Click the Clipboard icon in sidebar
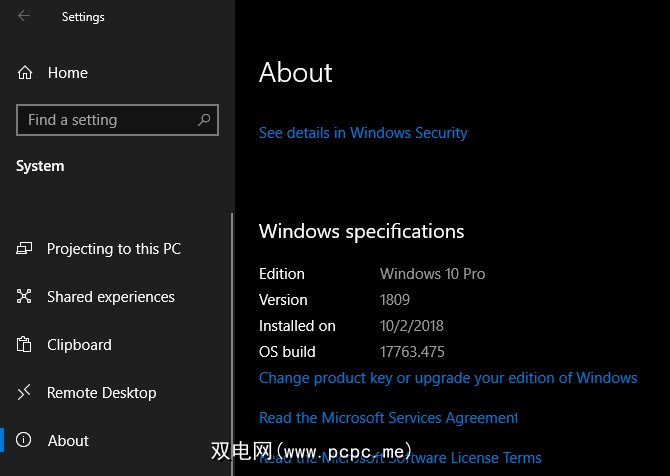 (x=26, y=345)
